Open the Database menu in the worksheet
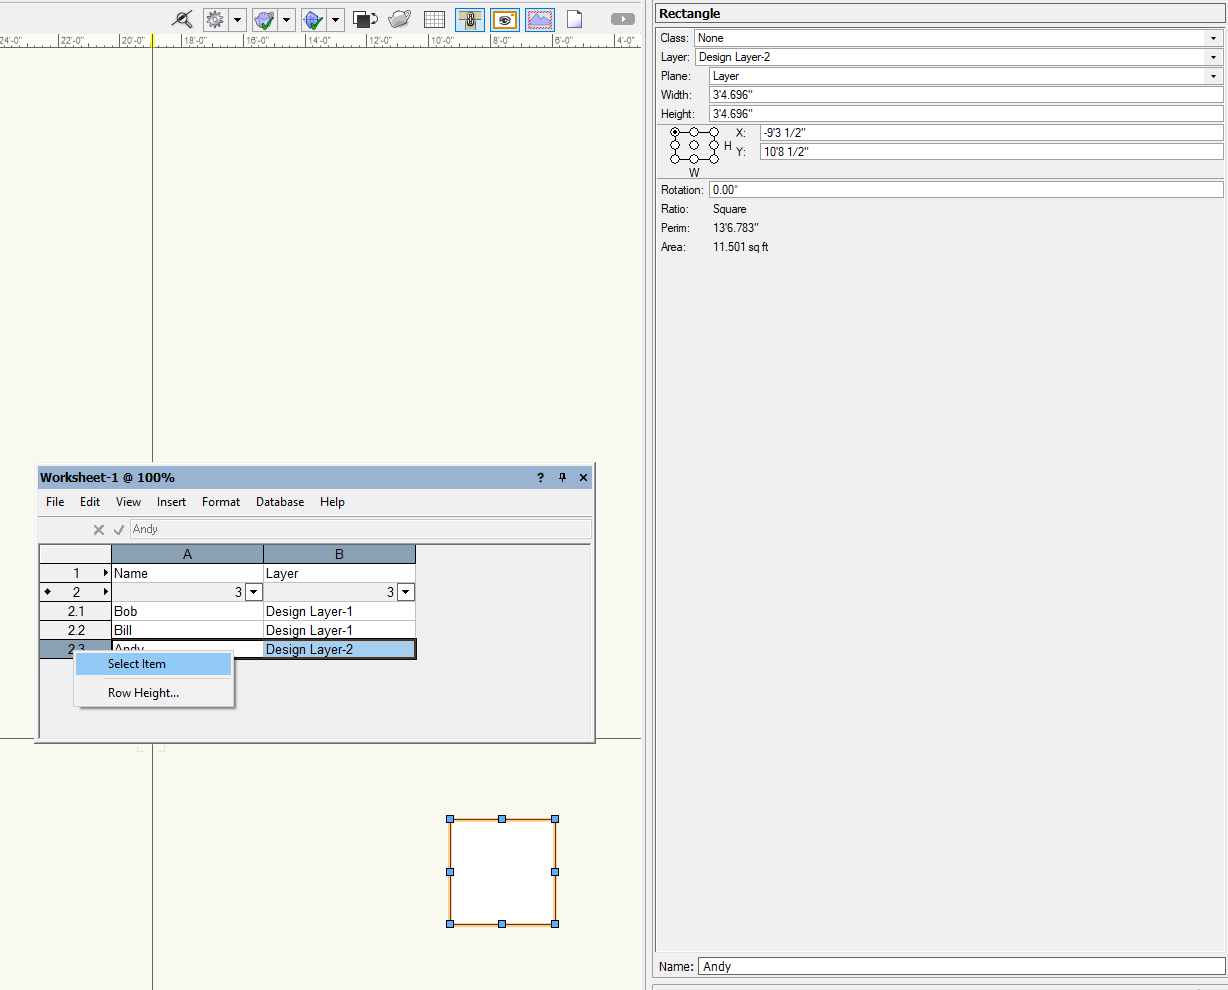Screen dimensions: 1228x990 280,502
